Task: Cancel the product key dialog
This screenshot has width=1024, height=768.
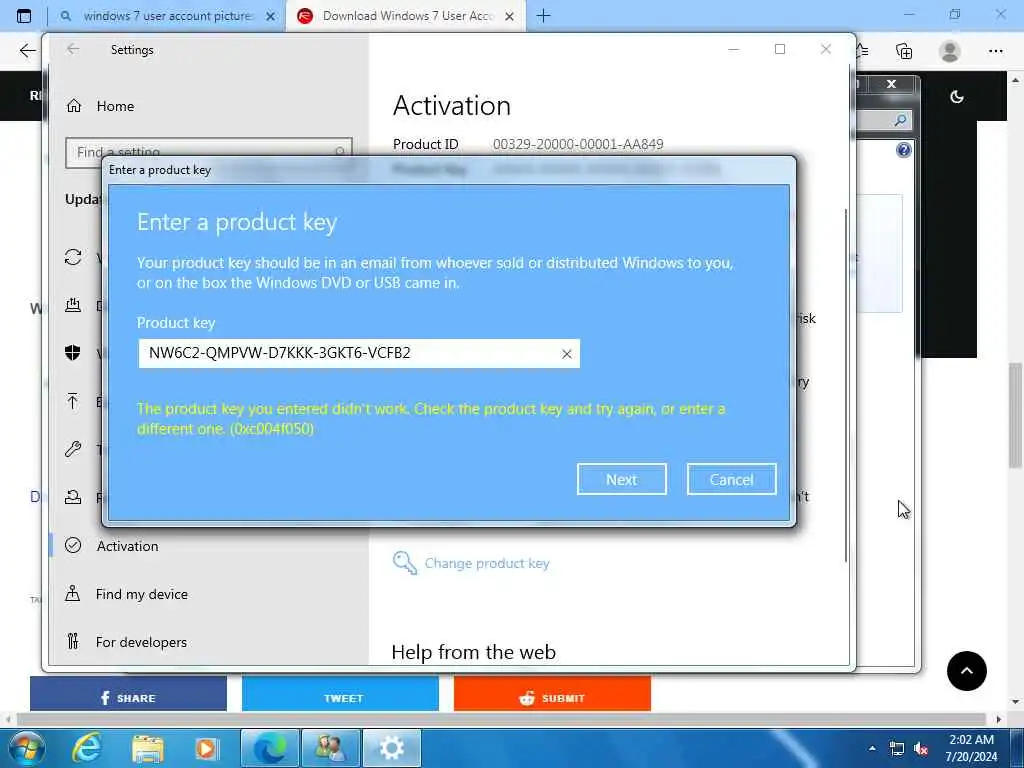Action: [731, 479]
